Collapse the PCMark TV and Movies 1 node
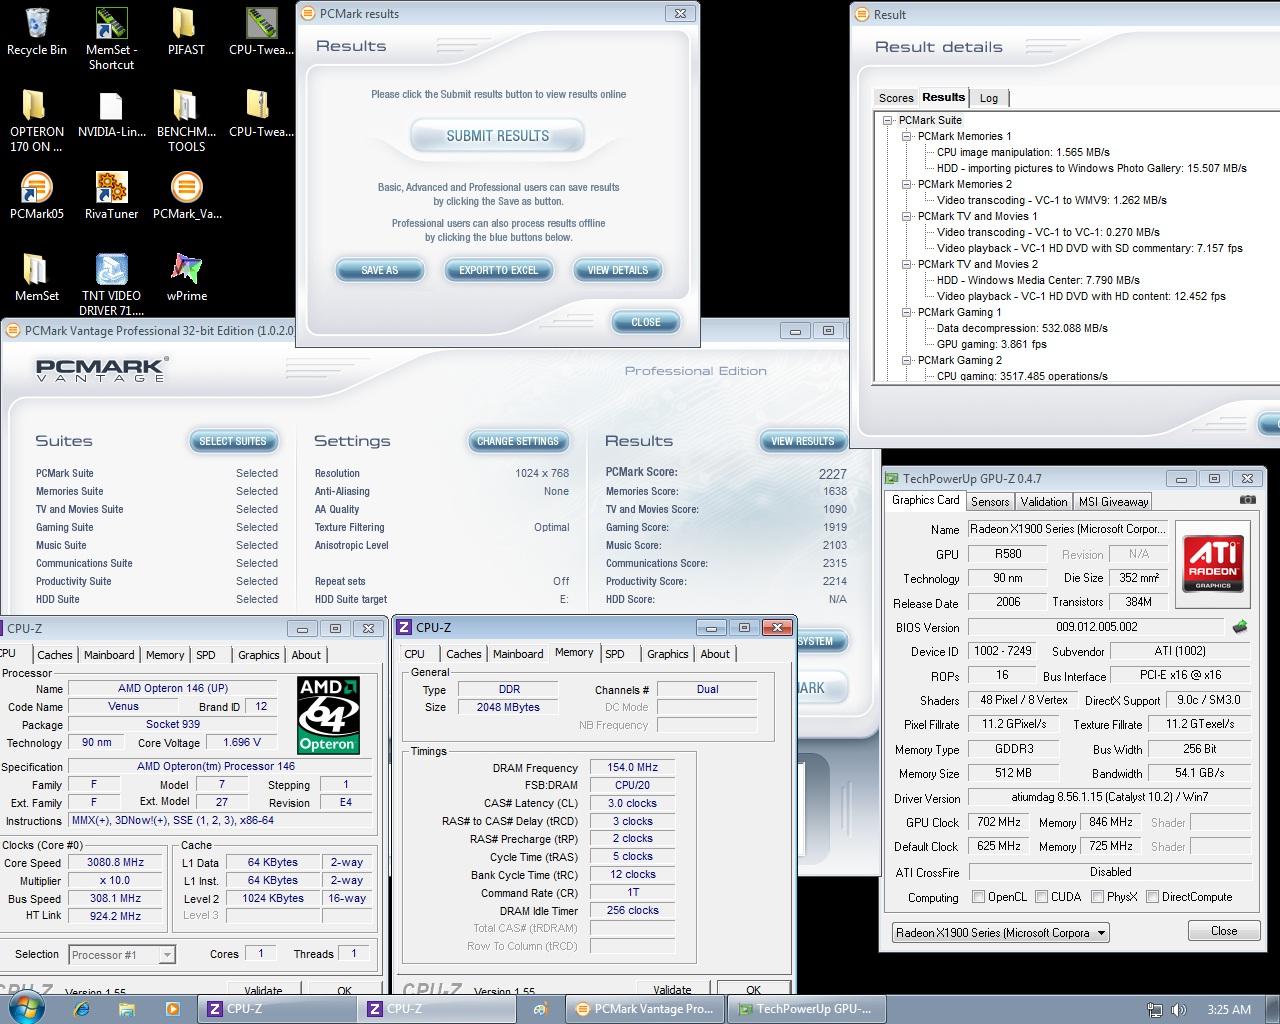The width and height of the screenshot is (1280, 1024). [906, 216]
